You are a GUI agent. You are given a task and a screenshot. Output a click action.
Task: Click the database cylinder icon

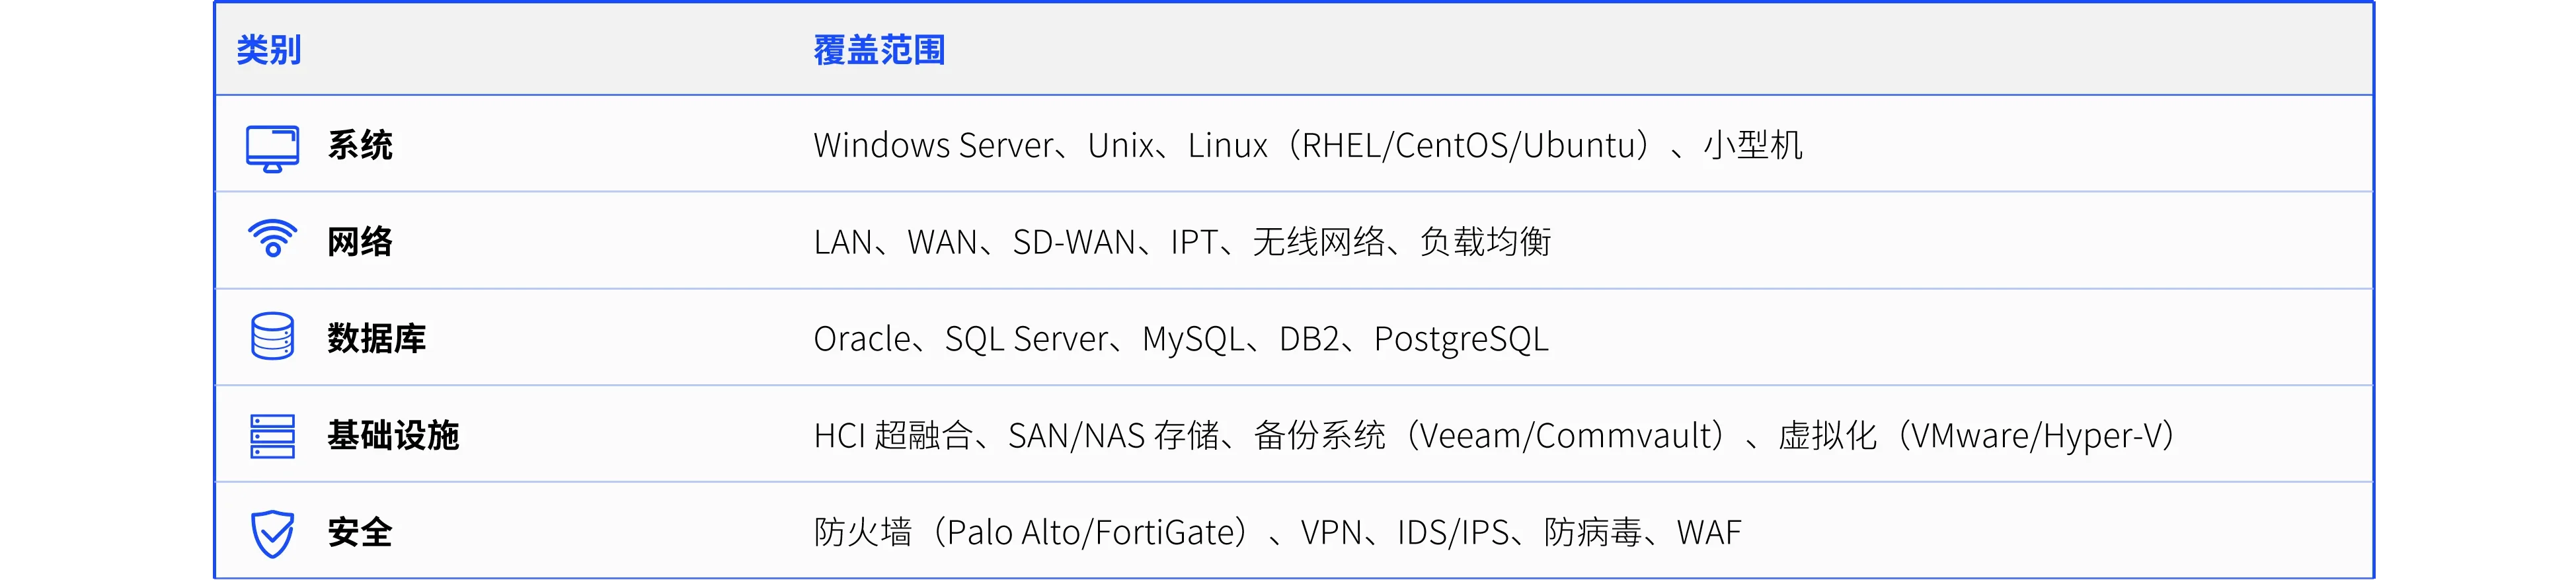pos(272,336)
